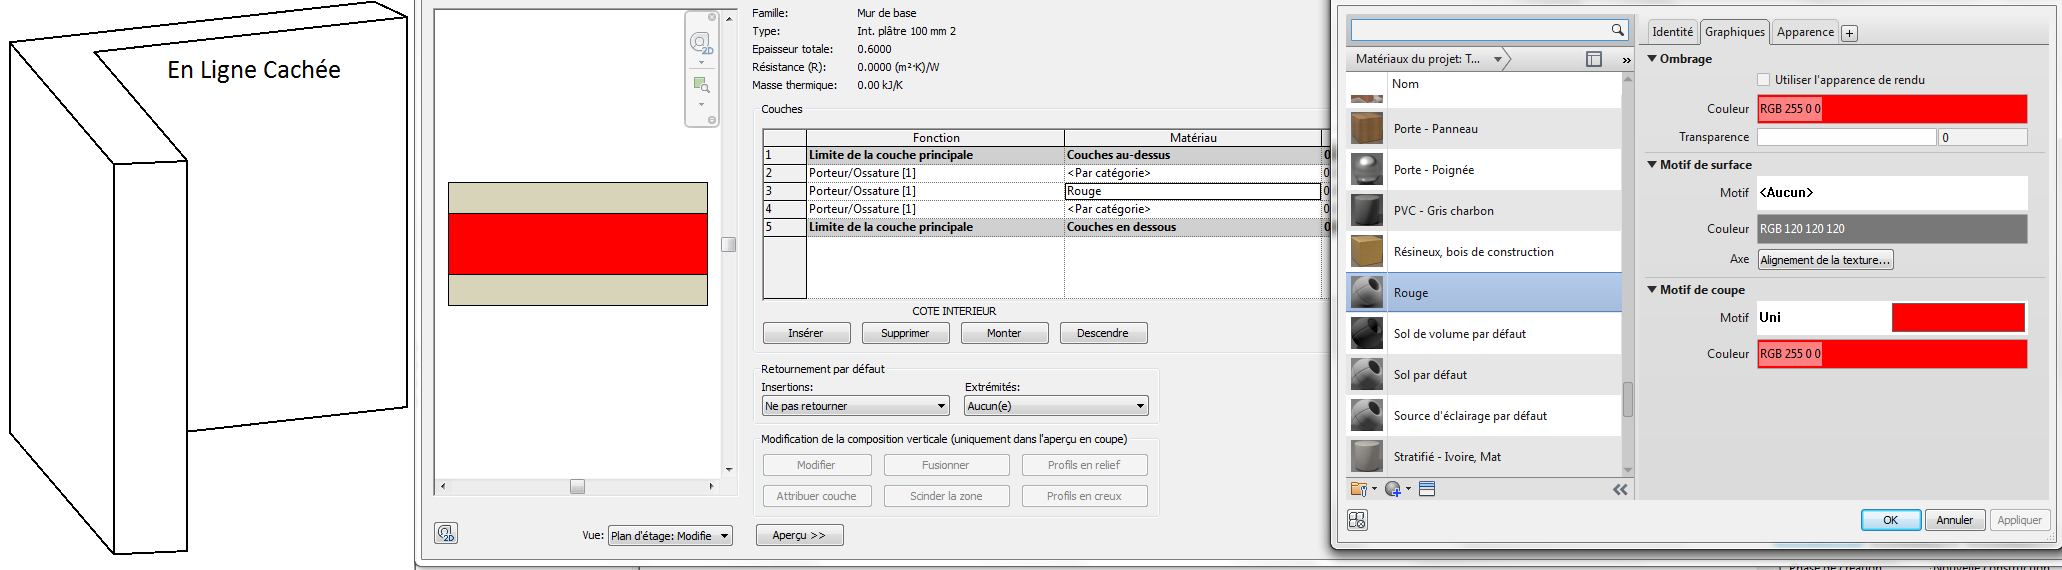Open the Insertions dropdown
Image resolution: width=2062 pixels, height=570 pixels.
tap(855, 406)
